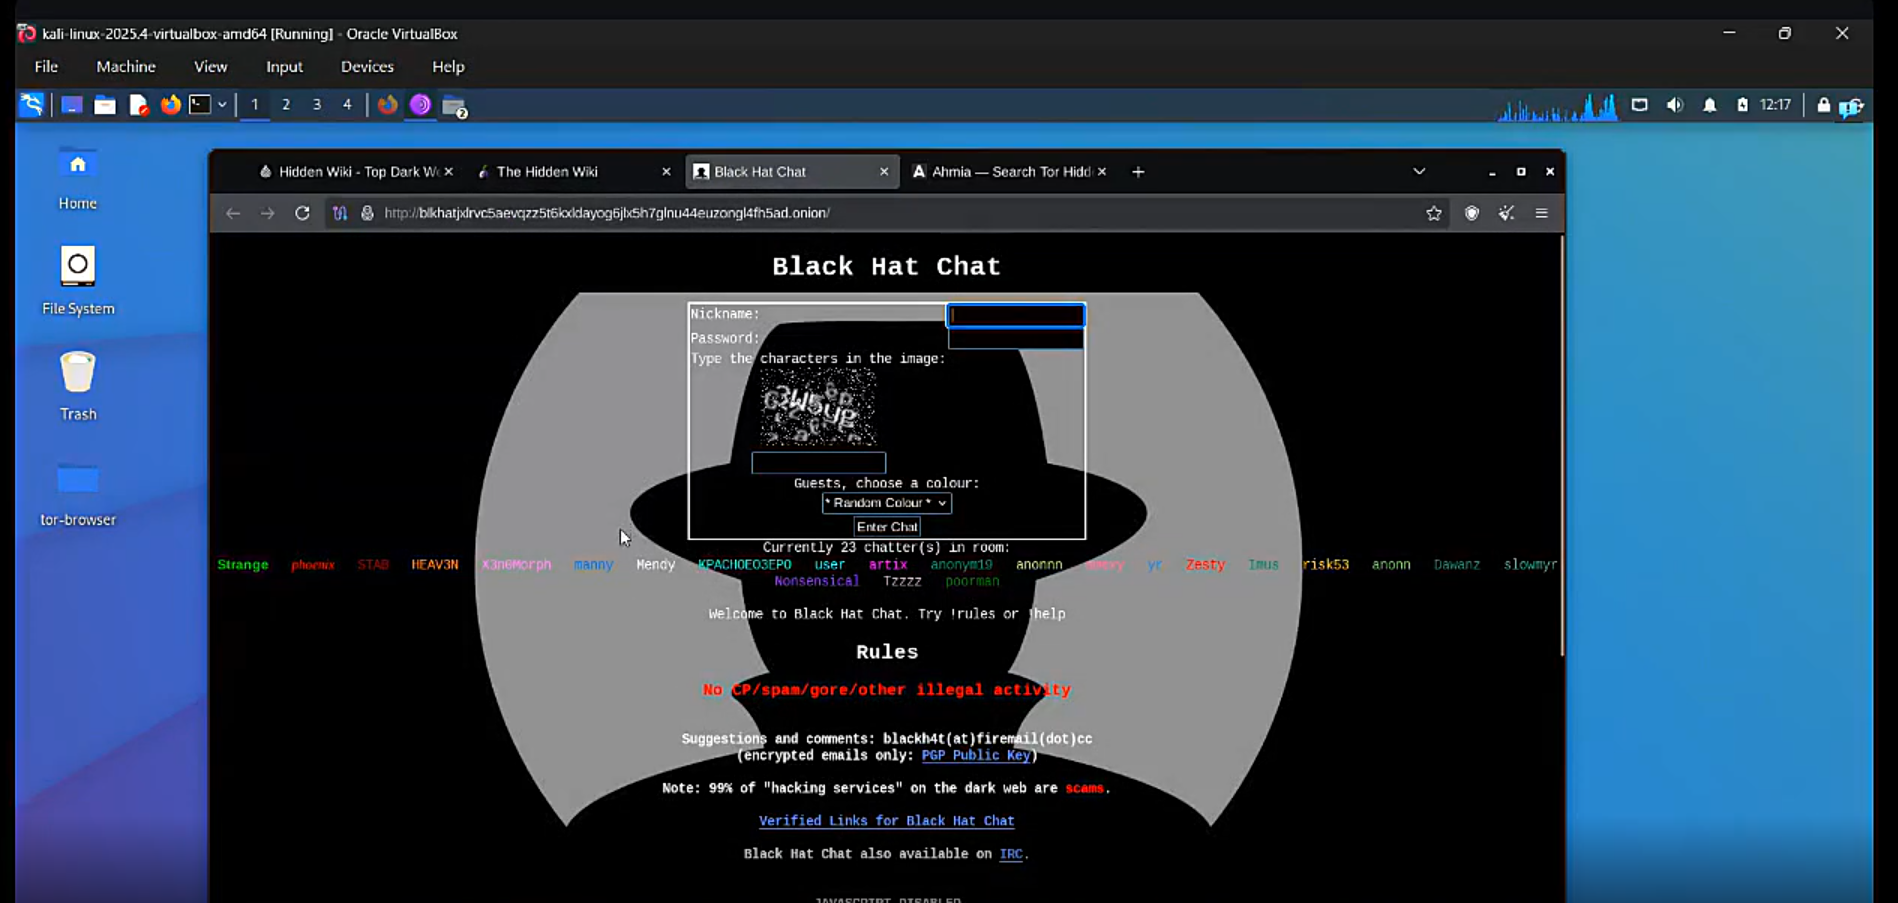Open the File System desktop icon
Viewport: 1898px width, 903px height.
point(78,281)
